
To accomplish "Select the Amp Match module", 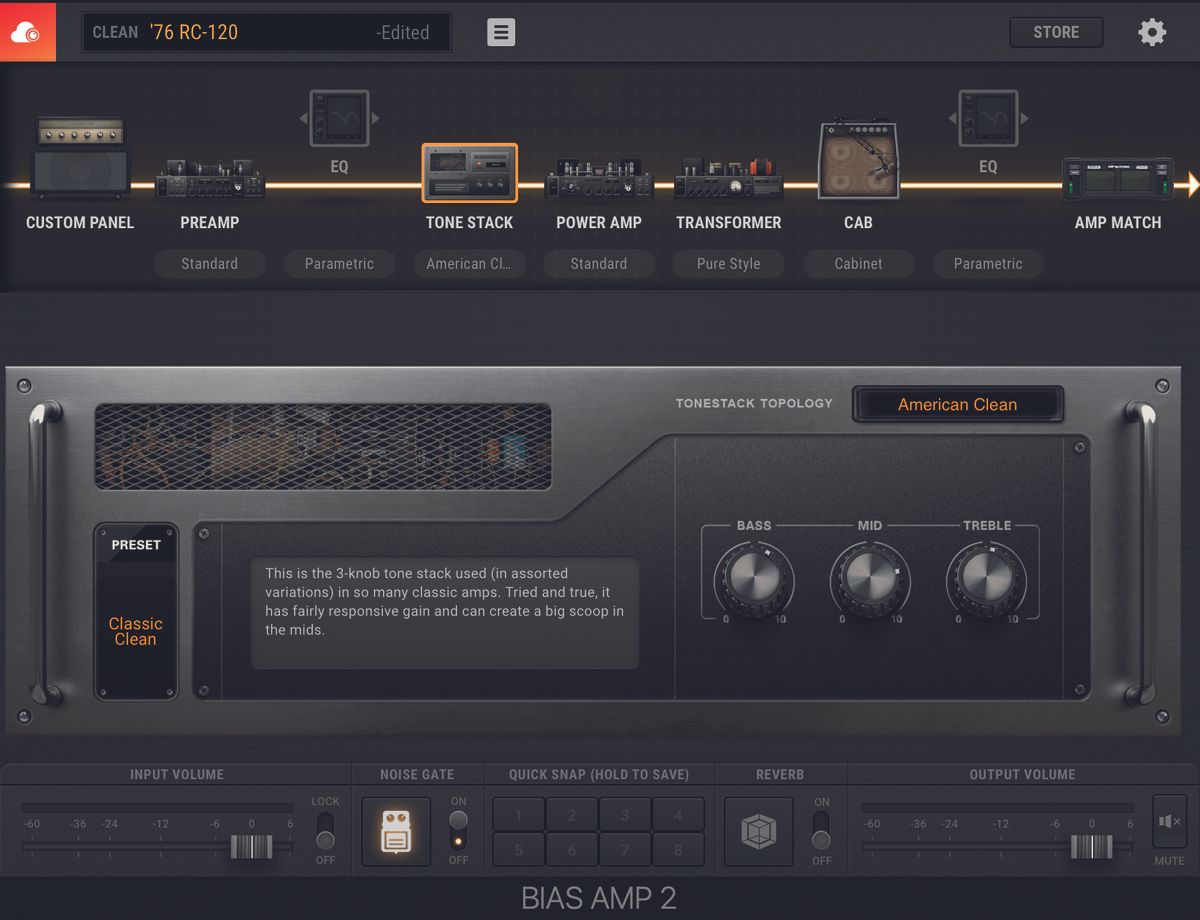I will 1117,180.
